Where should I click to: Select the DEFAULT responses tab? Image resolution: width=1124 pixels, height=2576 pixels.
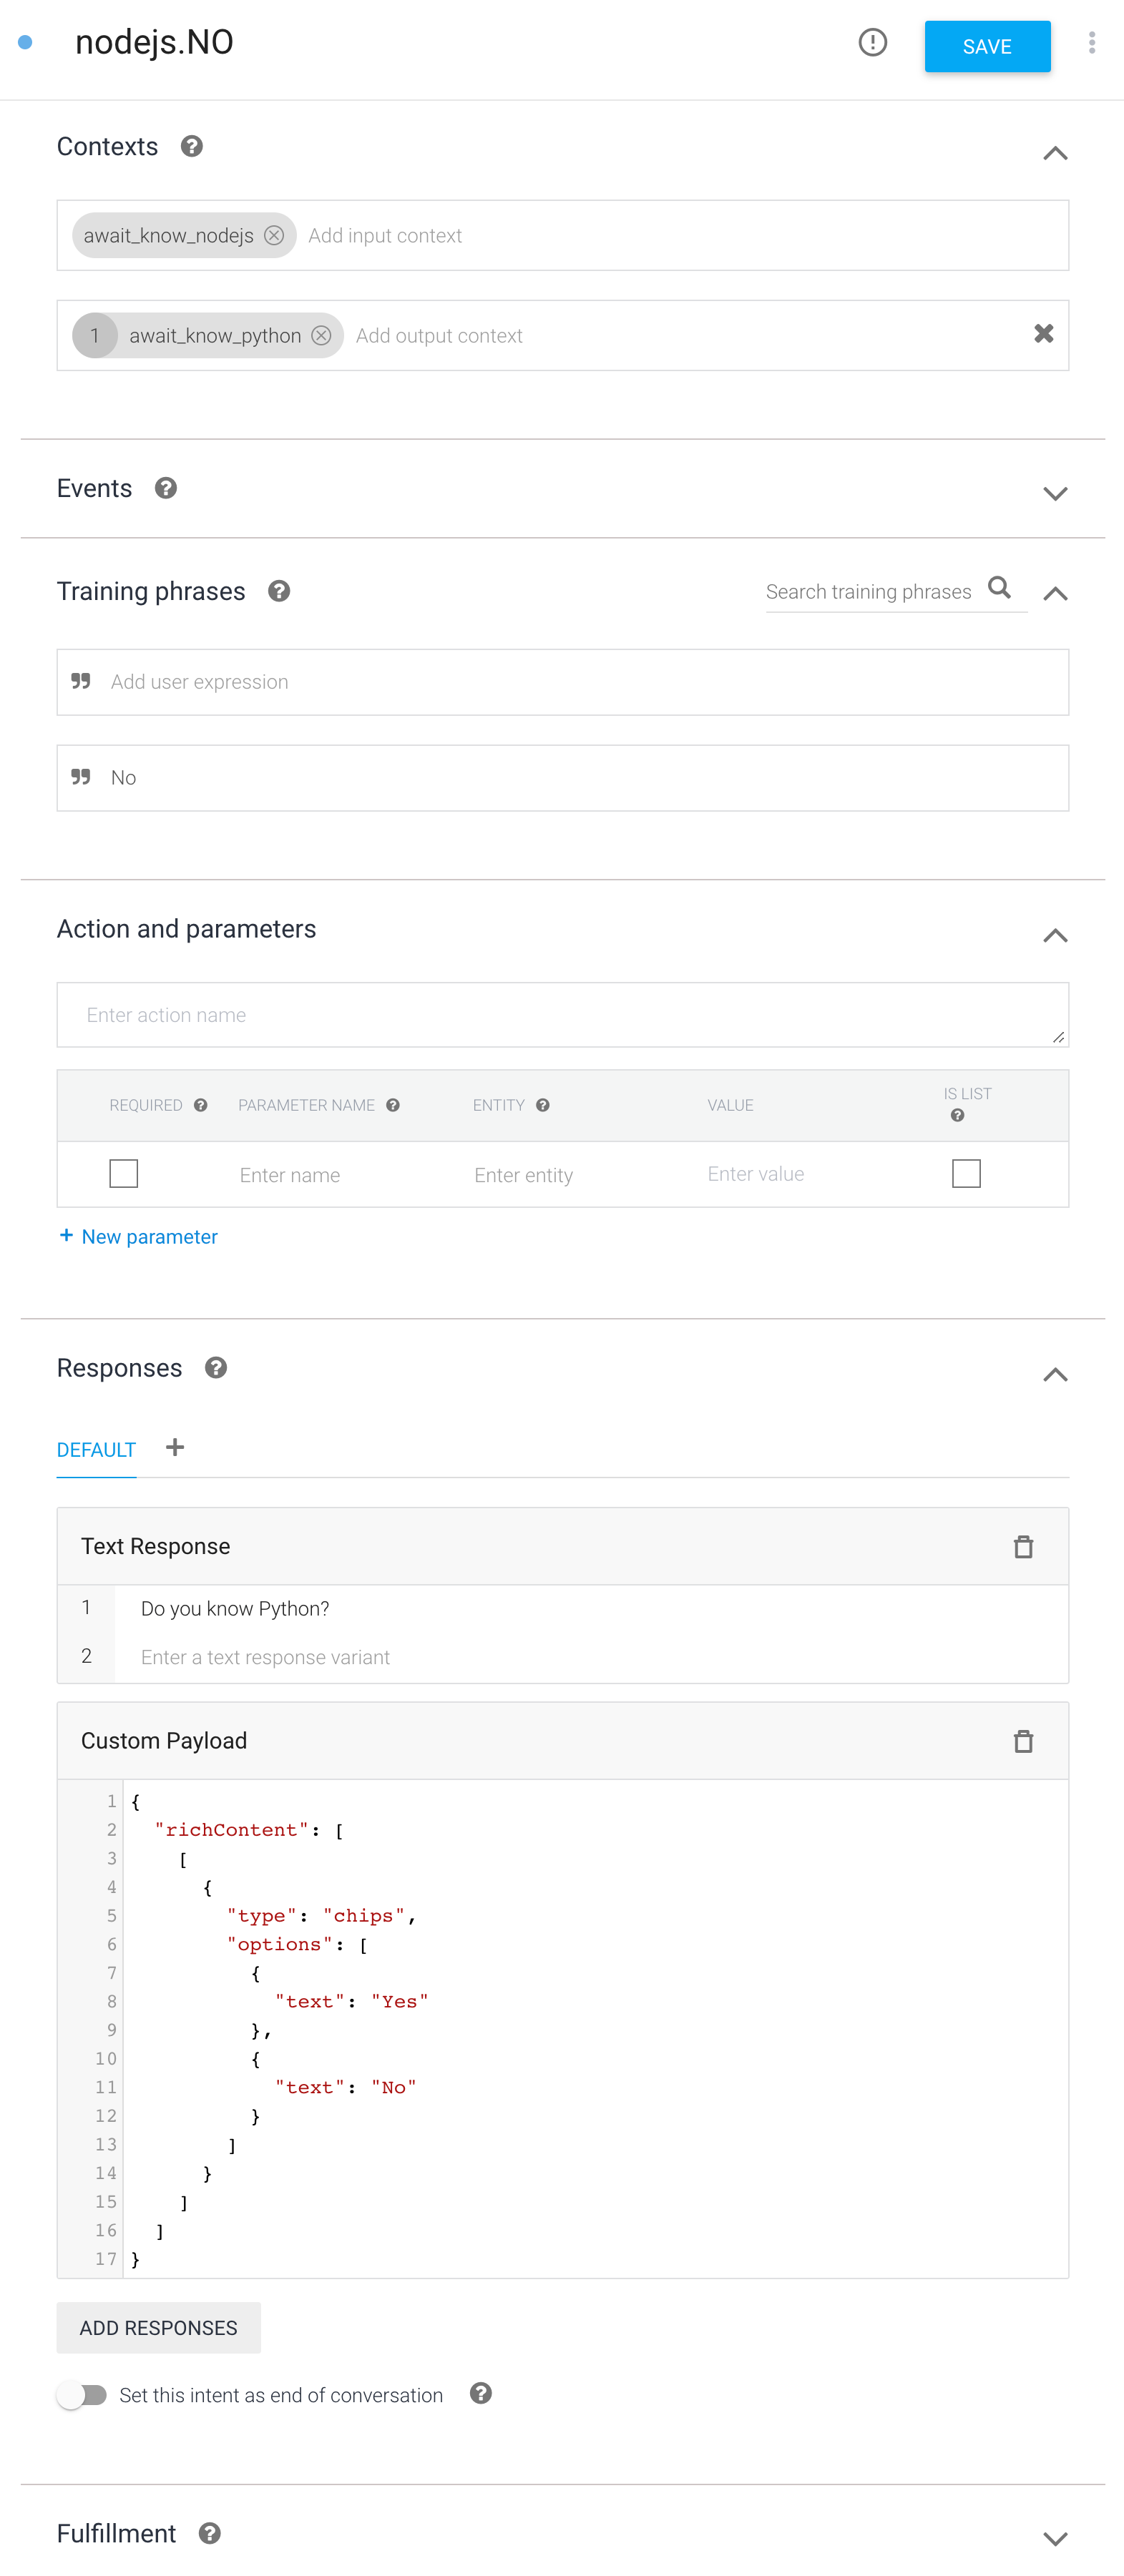click(96, 1449)
